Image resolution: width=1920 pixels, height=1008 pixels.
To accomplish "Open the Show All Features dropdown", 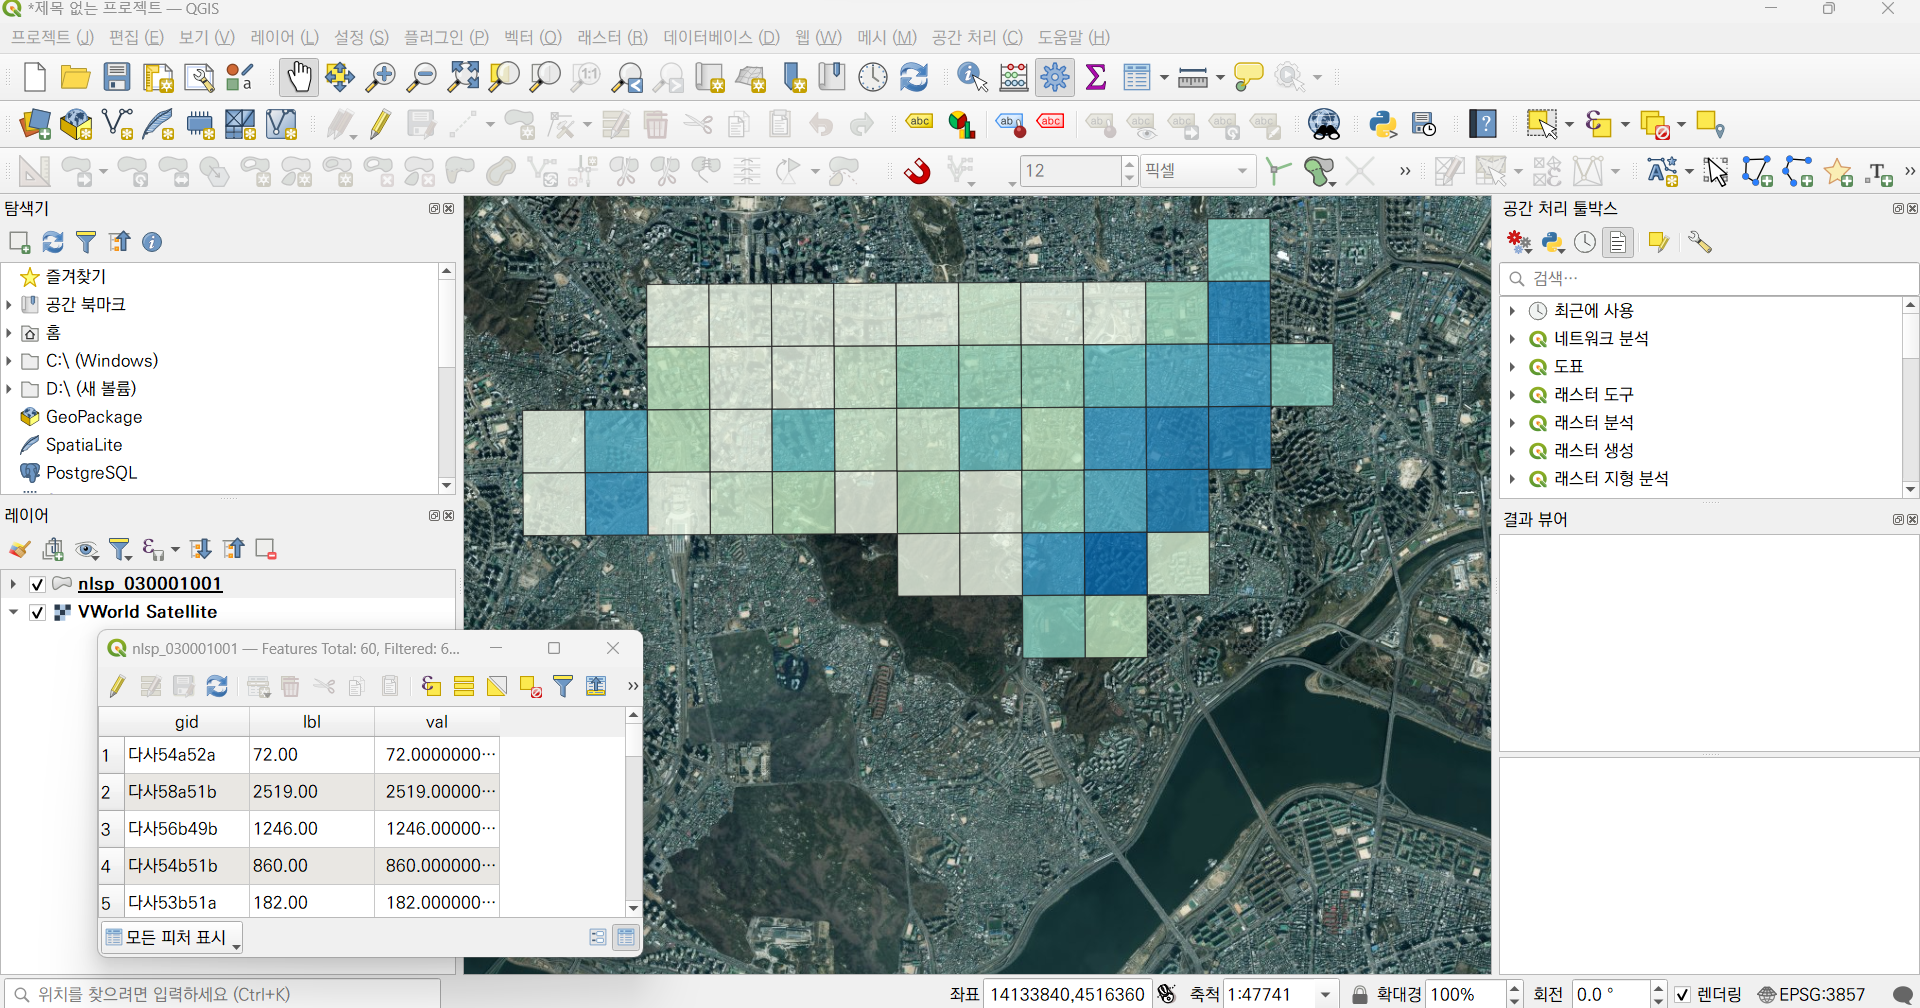I will pos(172,937).
